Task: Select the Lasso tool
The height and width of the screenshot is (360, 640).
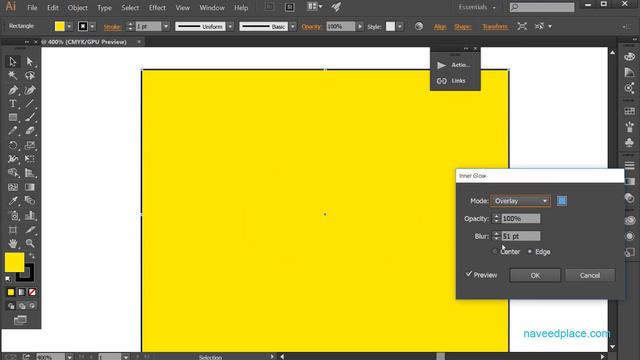Action: (x=29, y=76)
